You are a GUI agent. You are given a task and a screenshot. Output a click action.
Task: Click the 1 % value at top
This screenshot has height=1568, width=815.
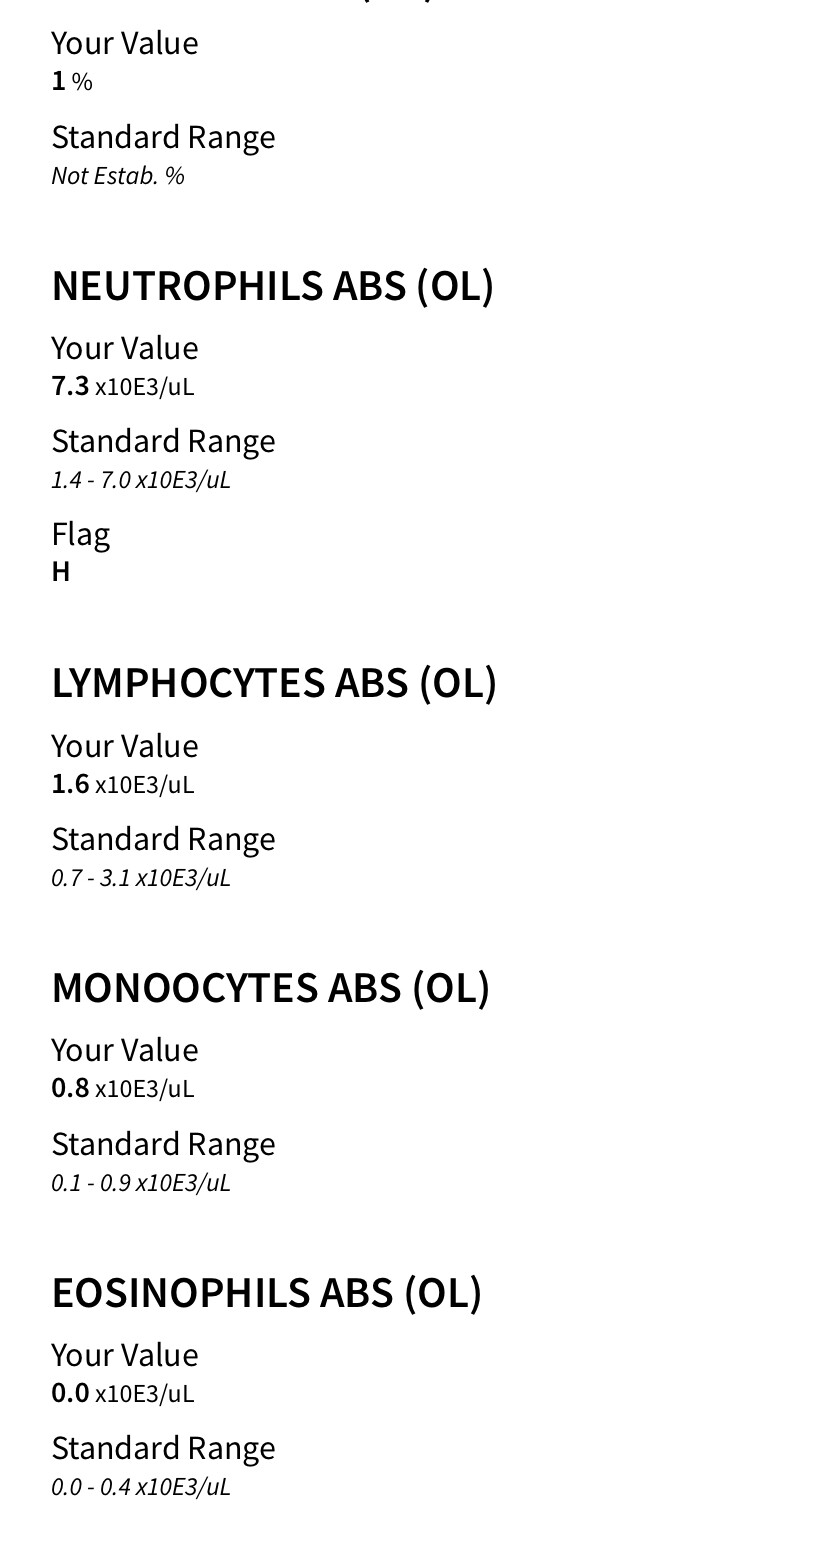[72, 82]
